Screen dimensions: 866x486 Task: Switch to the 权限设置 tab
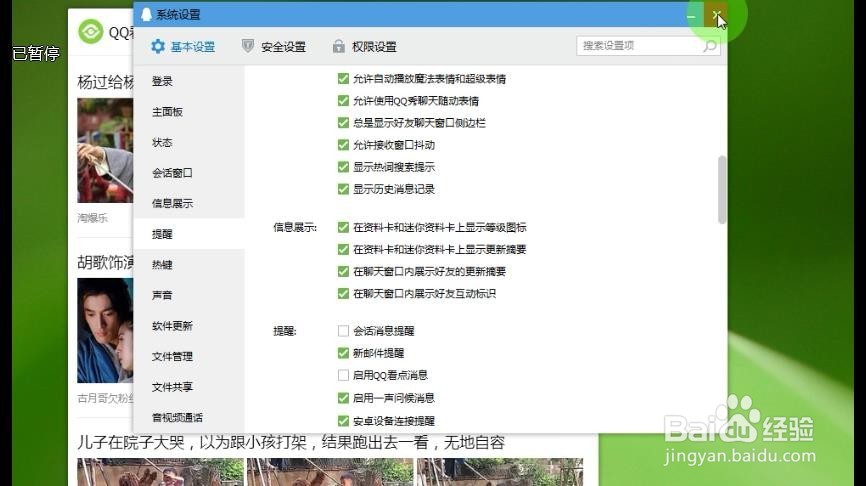click(x=365, y=47)
